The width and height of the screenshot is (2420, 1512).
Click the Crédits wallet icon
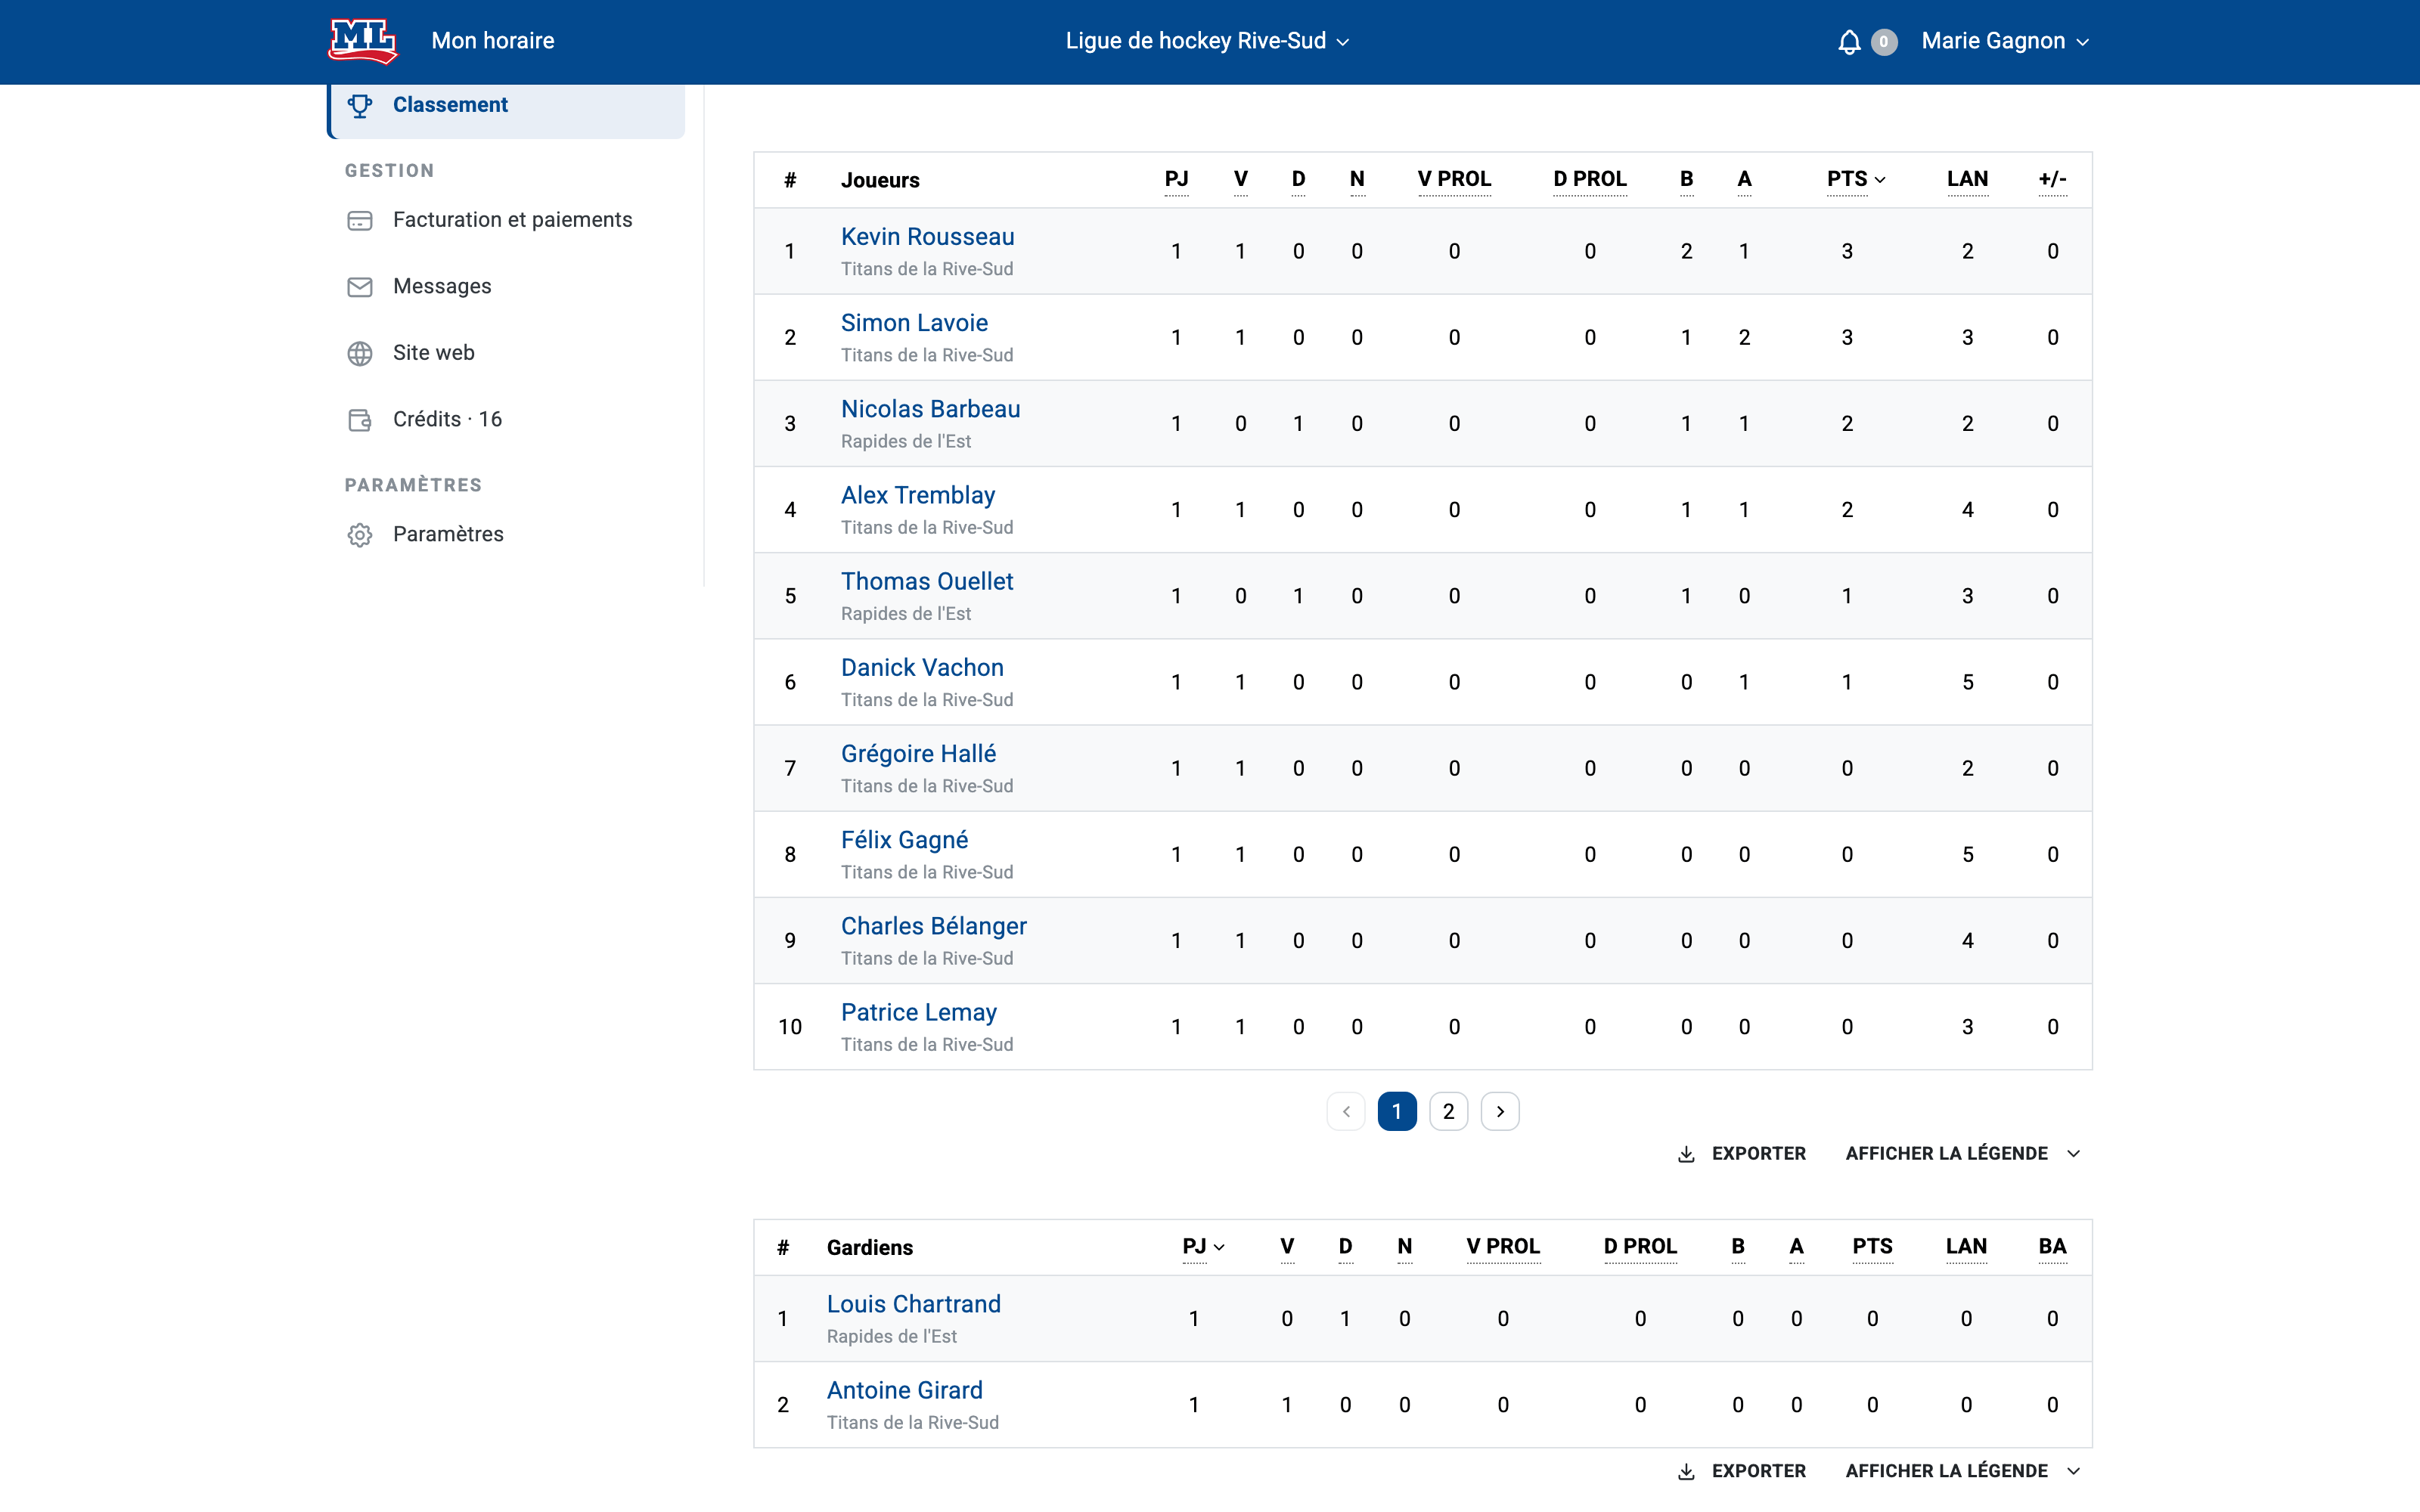click(360, 420)
